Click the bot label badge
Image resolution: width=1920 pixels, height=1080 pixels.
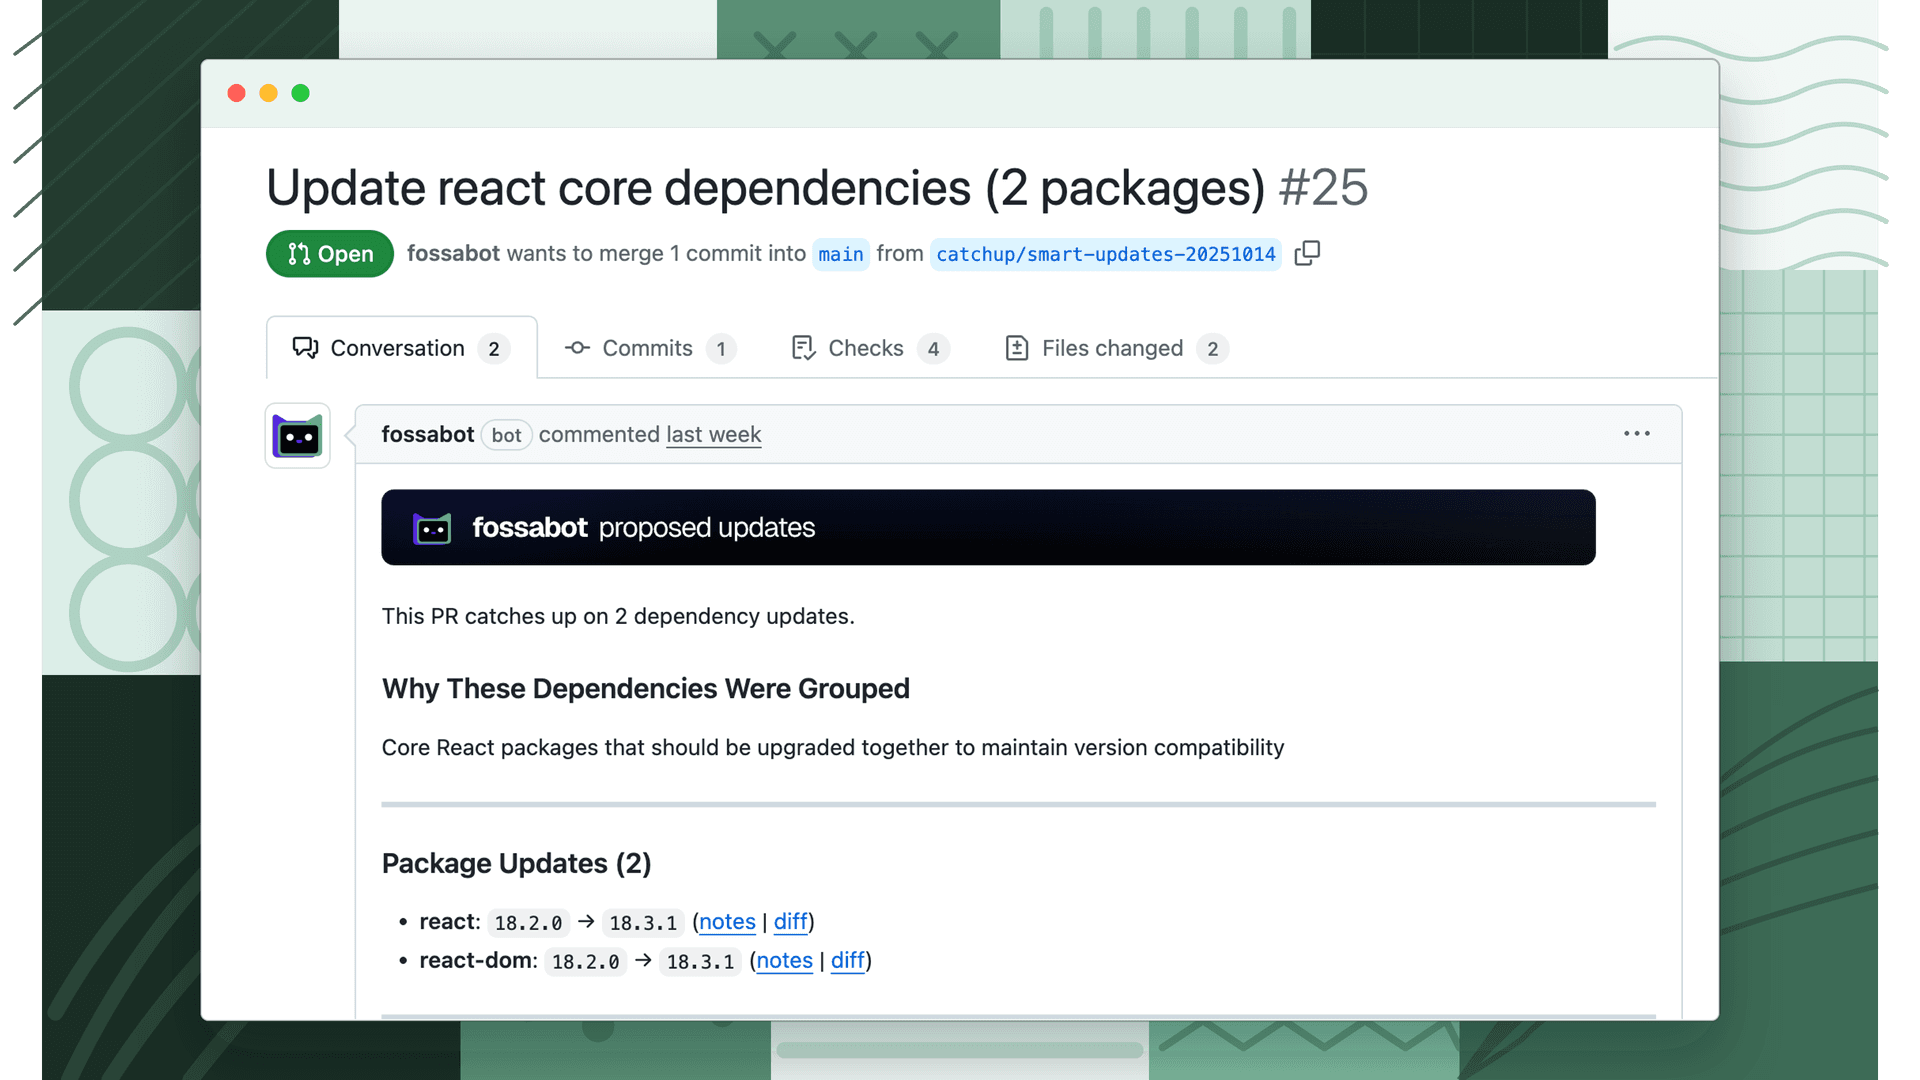(x=506, y=435)
